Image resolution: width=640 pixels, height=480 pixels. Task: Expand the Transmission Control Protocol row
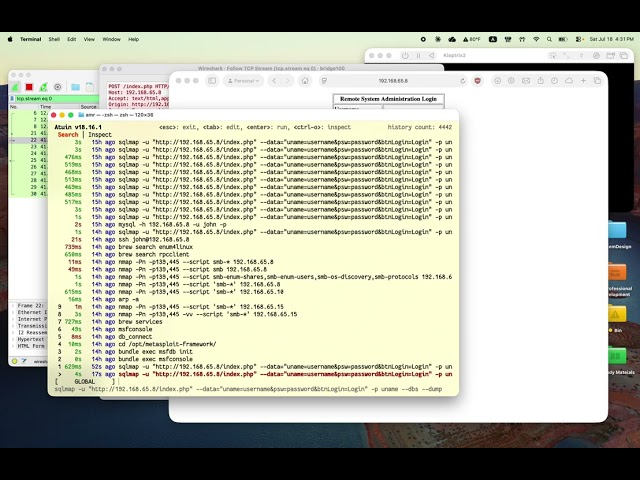[13, 326]
